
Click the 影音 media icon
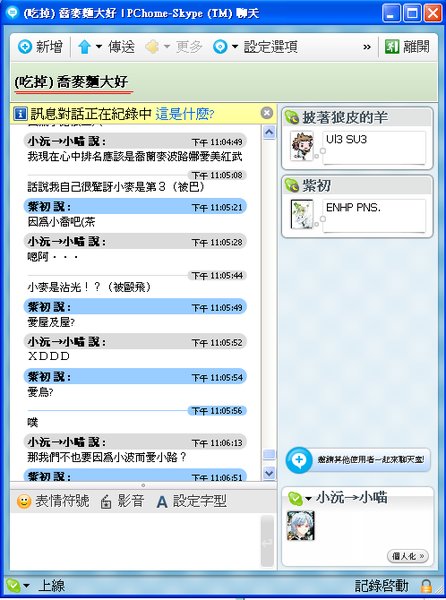106,502
